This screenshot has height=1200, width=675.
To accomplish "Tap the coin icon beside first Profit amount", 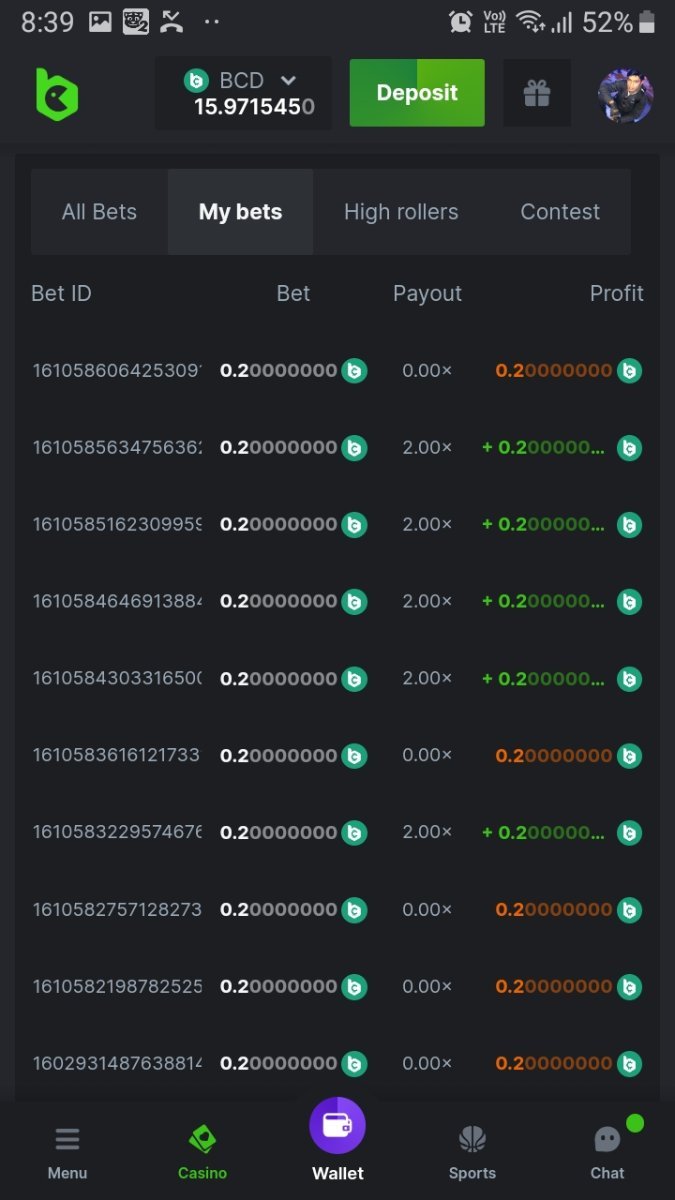I will [629, 371].
